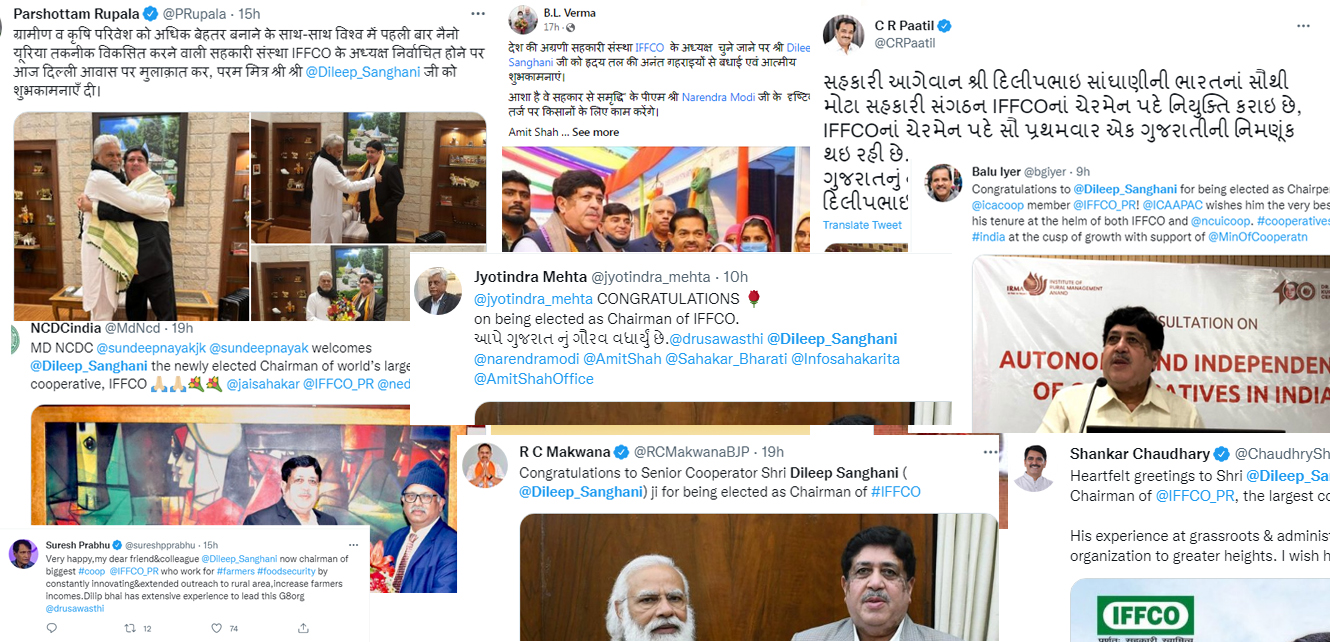Viewport: 1330px width, 642px height.
Task: Click Translate Tweet under C R Paatil's post
Action: [x=862, y=225]
